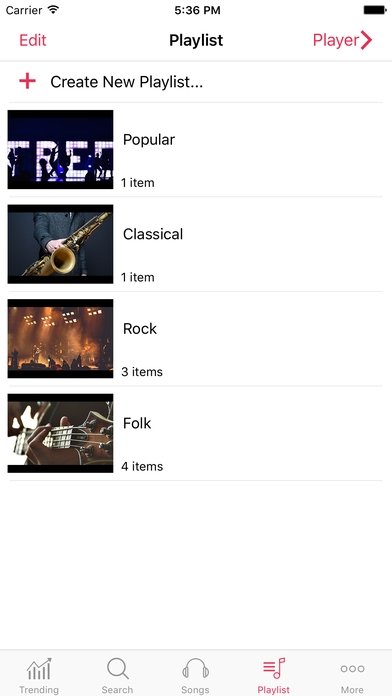The width and height of the screenshot is (392, 696).
Task: Tap the Wi-Fi status icon
Action: pyautogui.click(x=54, y=10)
